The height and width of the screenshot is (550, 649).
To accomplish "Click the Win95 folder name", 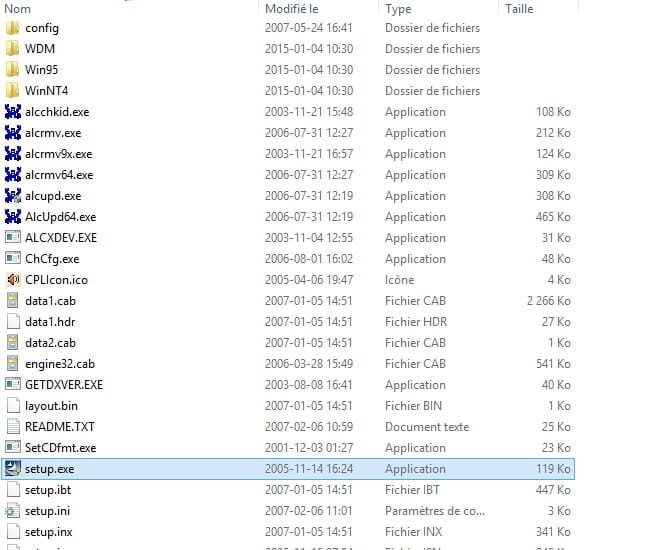I will tap(41, 70).
